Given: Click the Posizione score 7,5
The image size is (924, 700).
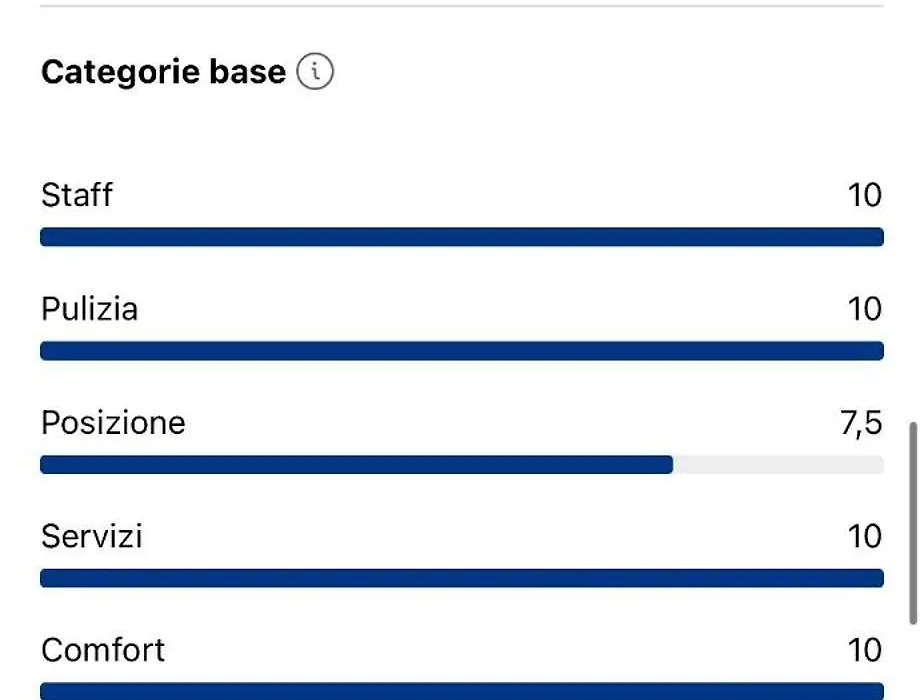Looking at the screenshot, I should 861,423.
